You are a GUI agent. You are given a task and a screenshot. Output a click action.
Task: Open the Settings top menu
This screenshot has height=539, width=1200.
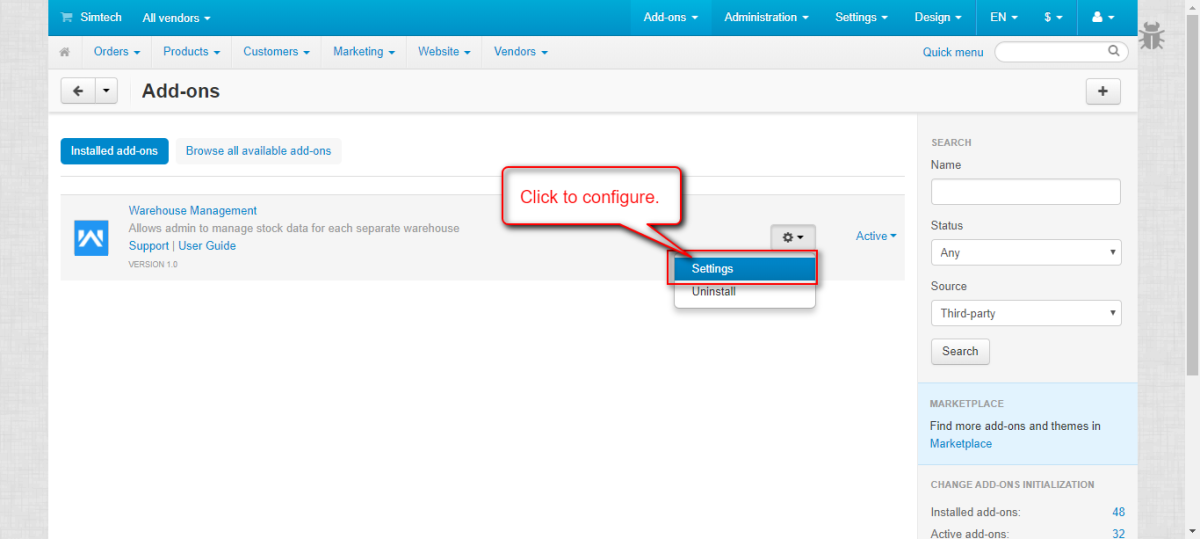[x=862, y=17]
